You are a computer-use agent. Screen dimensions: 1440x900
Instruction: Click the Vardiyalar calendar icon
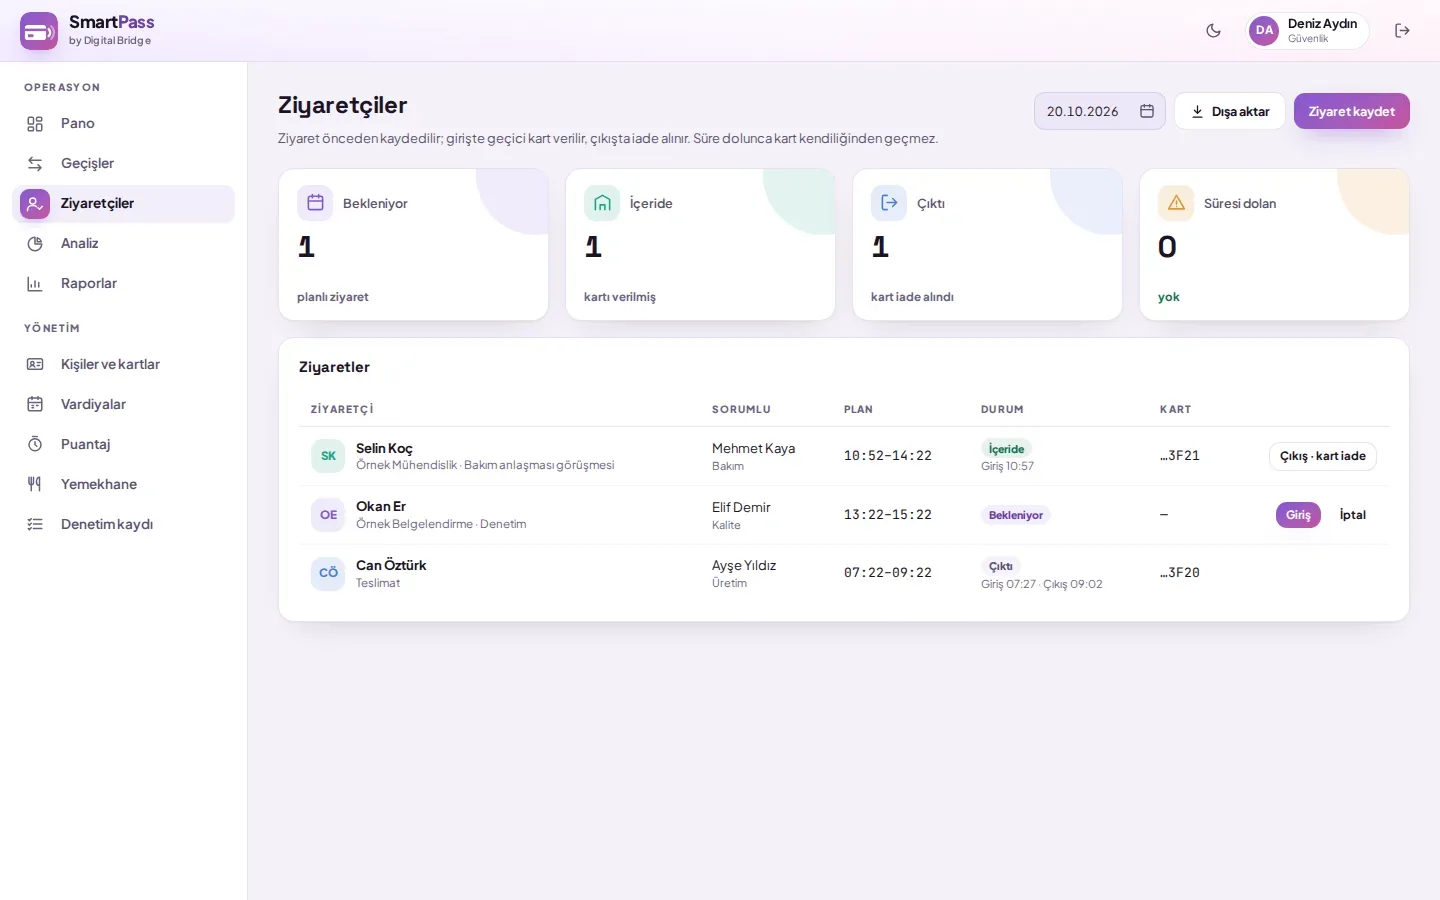[x=35, y=405]
